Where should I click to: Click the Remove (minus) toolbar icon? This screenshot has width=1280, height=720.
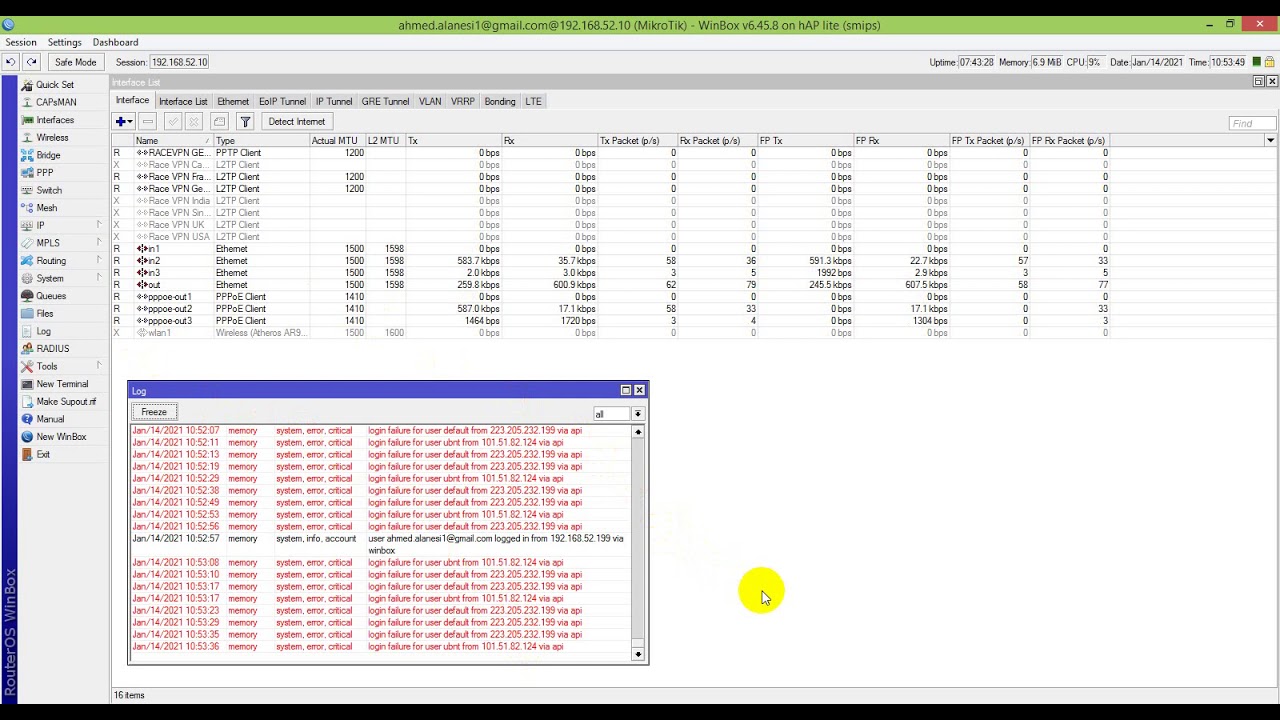pos(148,122)
